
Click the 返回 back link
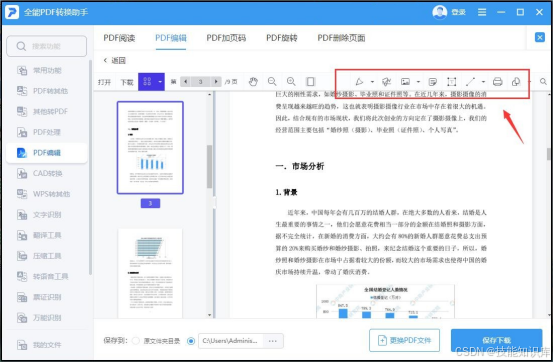tap(114, 60)
